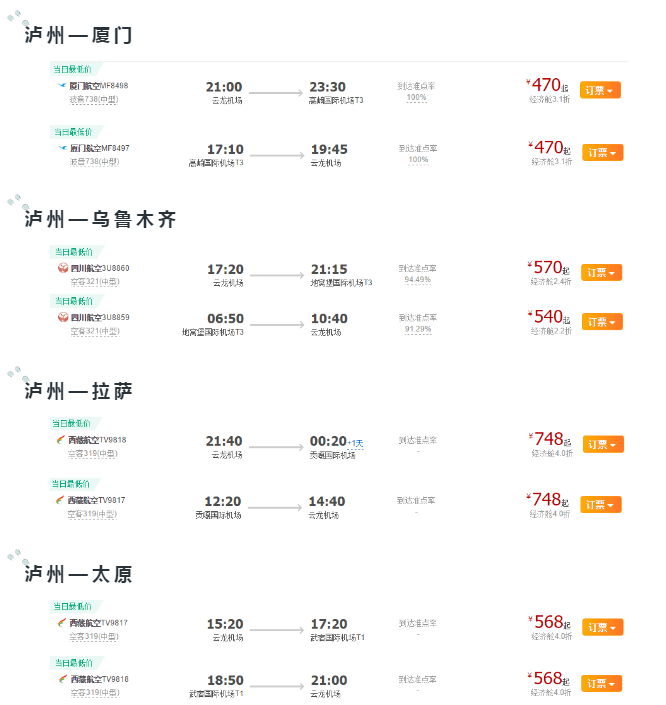Screen dimensions: 666x705
Task: Click the 100% on-time rate for MF8498
Action: click(416, 97)
